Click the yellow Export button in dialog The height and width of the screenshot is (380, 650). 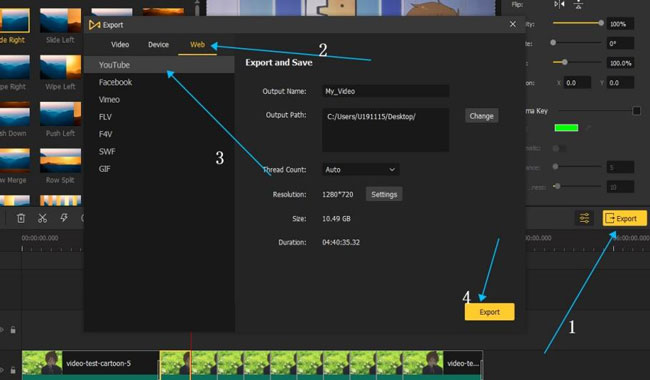[x=490, y=312]
